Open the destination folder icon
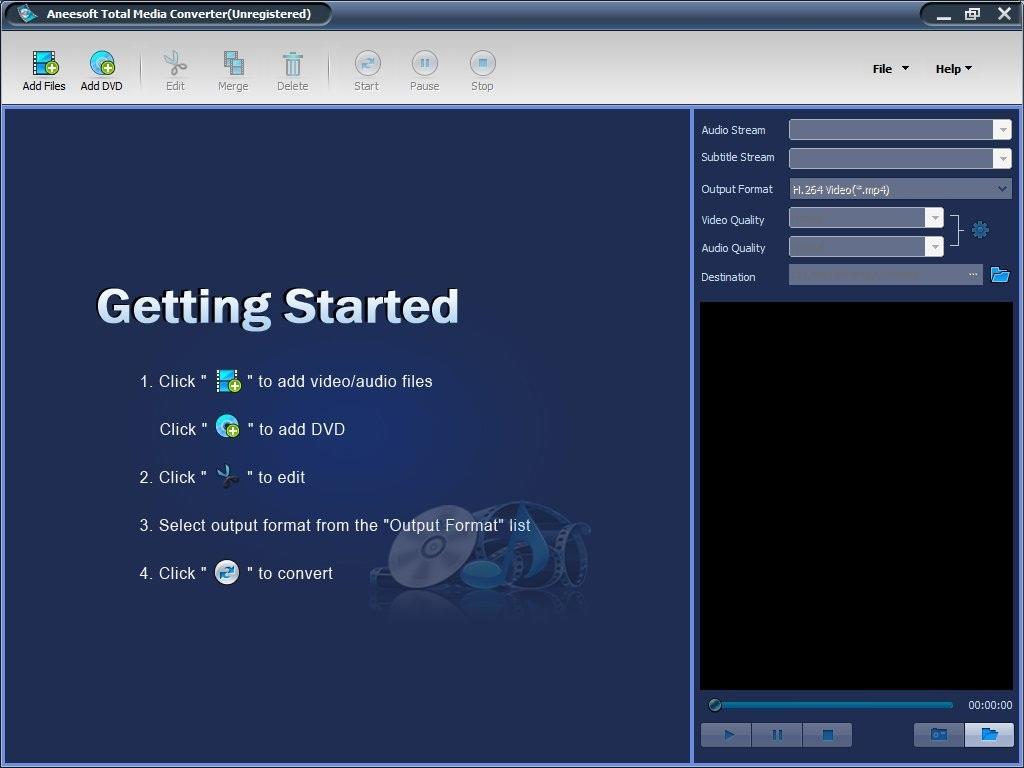Viewport: 1024px width, 768px height. click(1000, 274)
